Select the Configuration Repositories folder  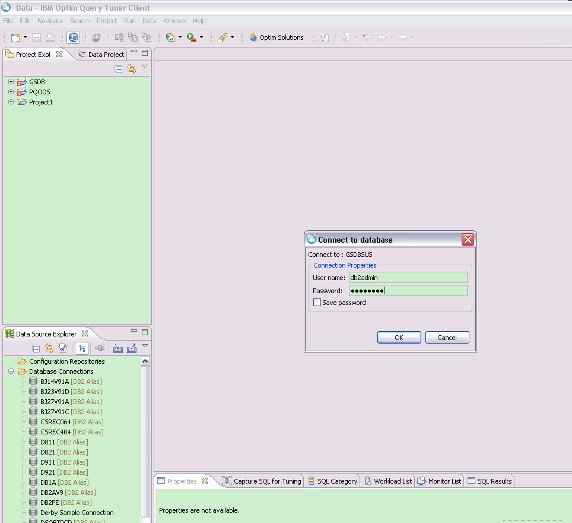tap(67, 361)
